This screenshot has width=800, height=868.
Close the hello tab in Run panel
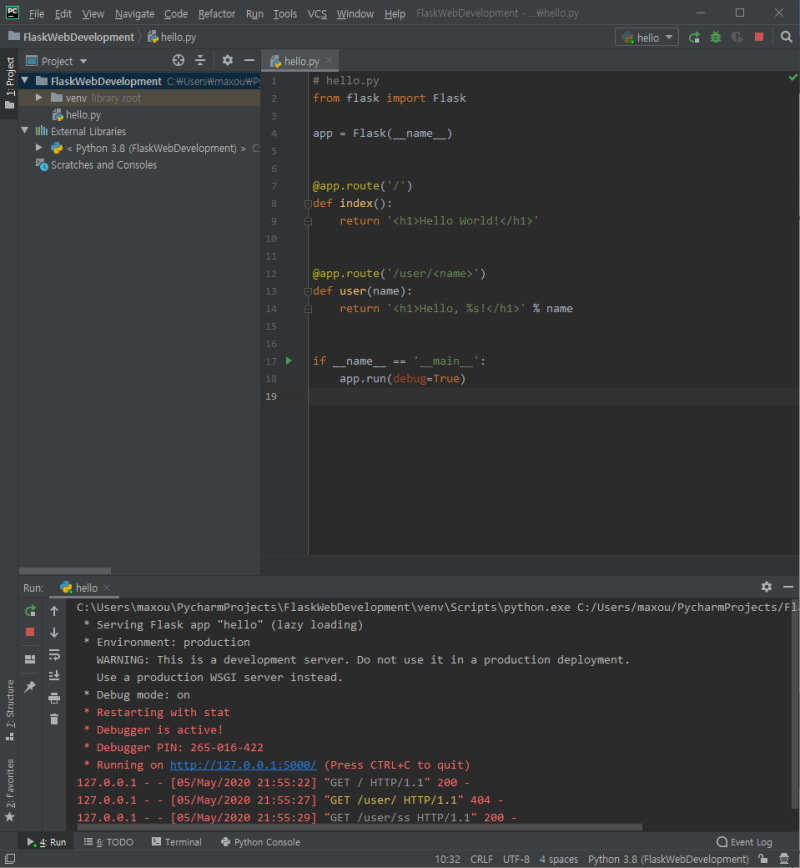pyautogui.click(x=107, y=587)
